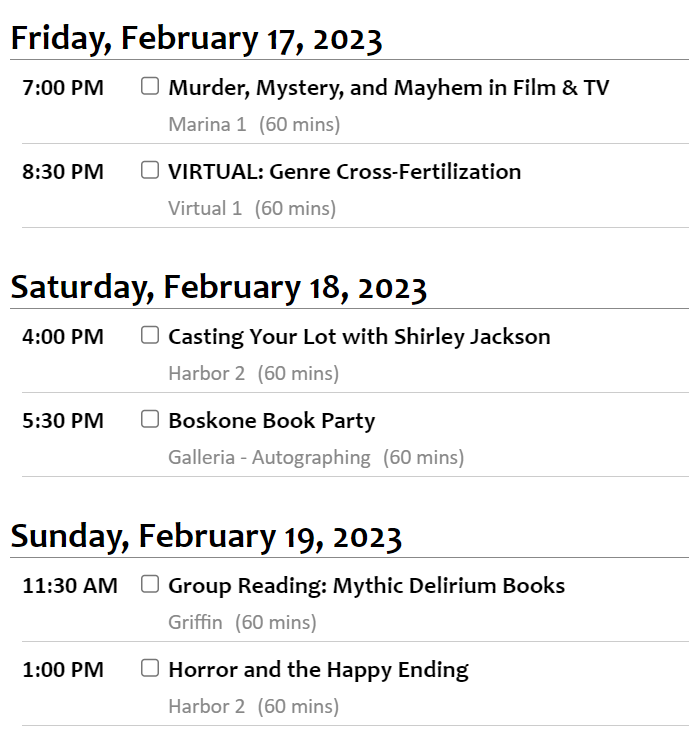689x749 pixels.
Task: Select checkbox for Casting Your Lot session
Action: pos(150,335)
